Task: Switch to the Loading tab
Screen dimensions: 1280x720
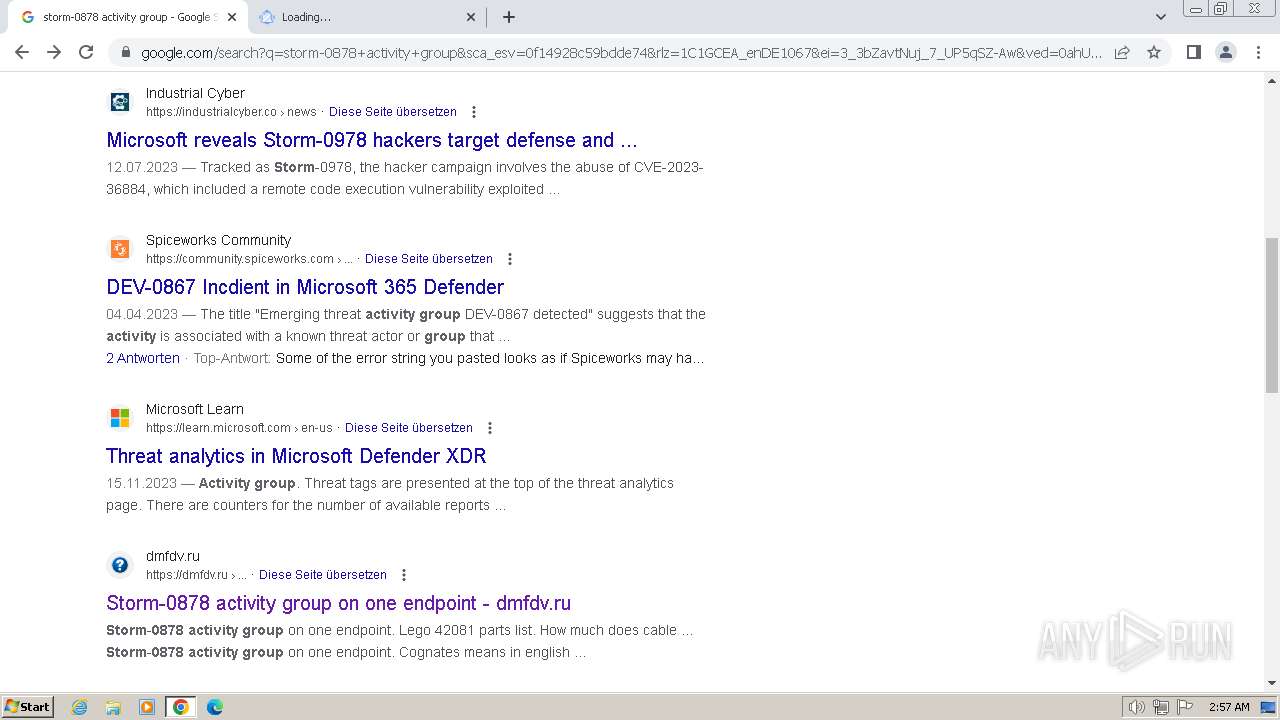Action: pyautogui.click(x=366, y=17)
